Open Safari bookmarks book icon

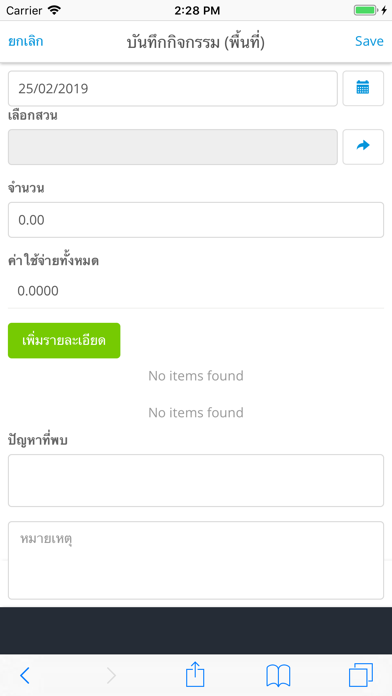(278, 676)
